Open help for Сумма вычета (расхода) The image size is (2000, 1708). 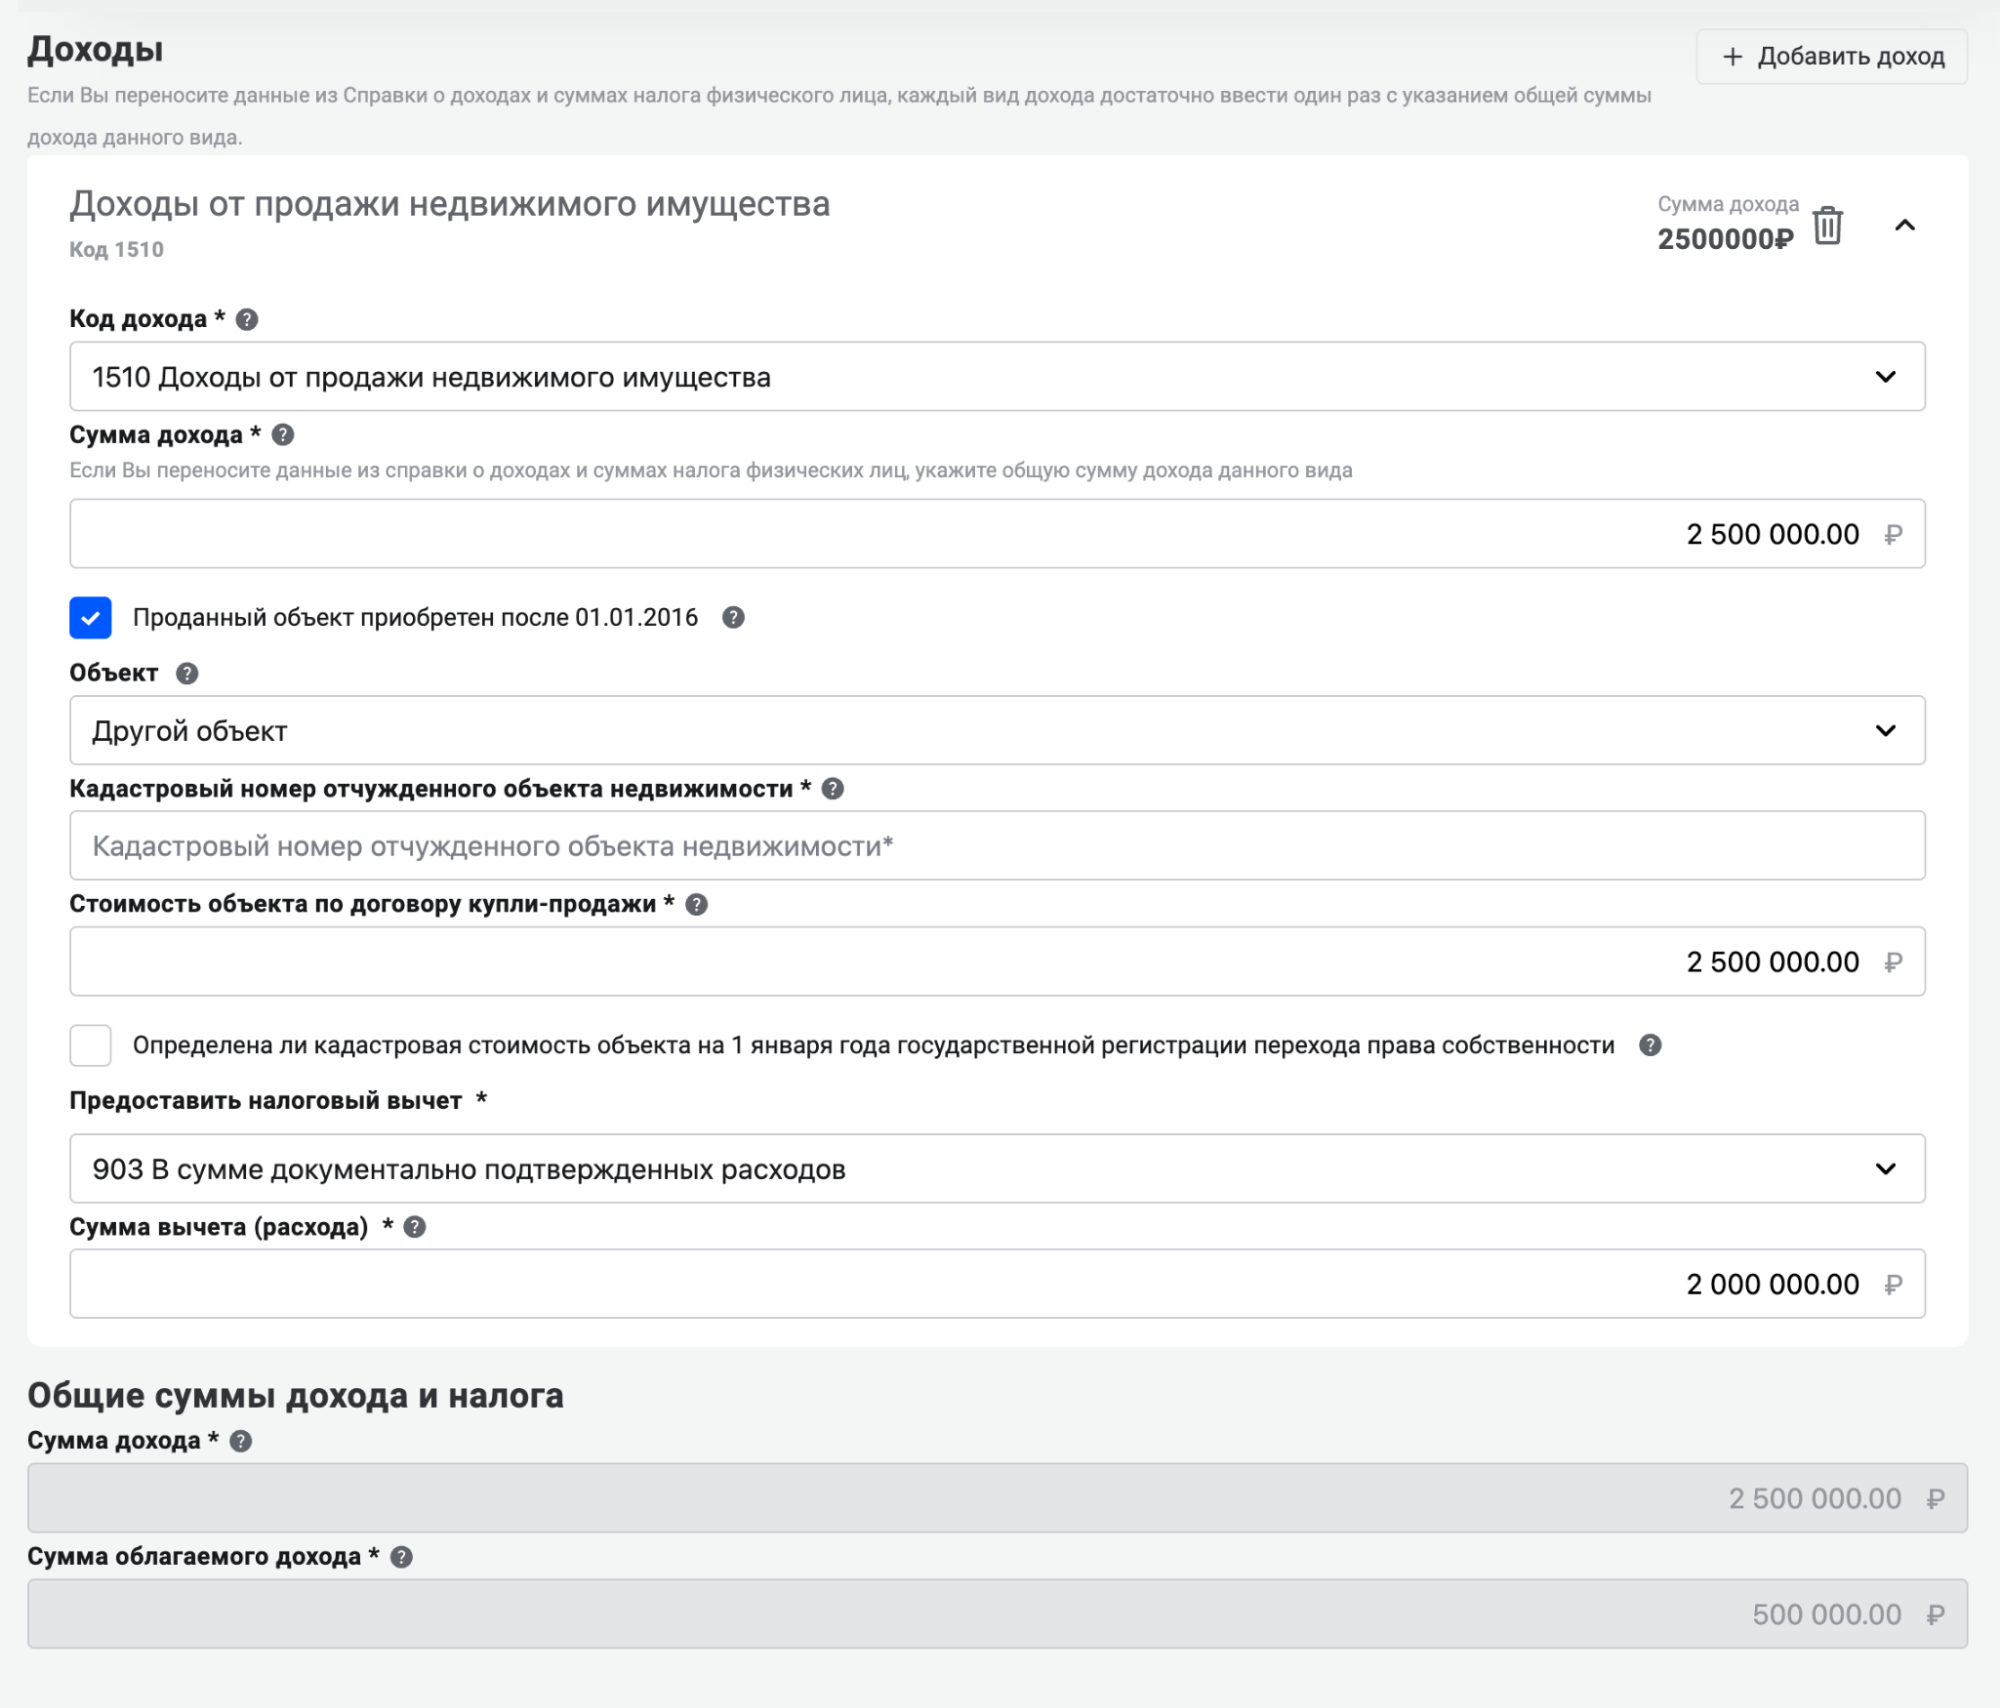click(415, 1227)
